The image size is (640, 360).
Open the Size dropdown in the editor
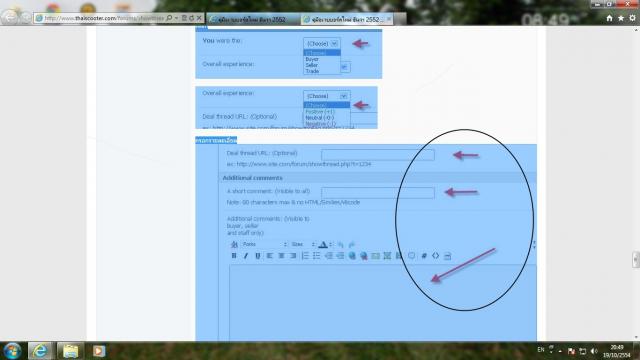click(303, 244)
